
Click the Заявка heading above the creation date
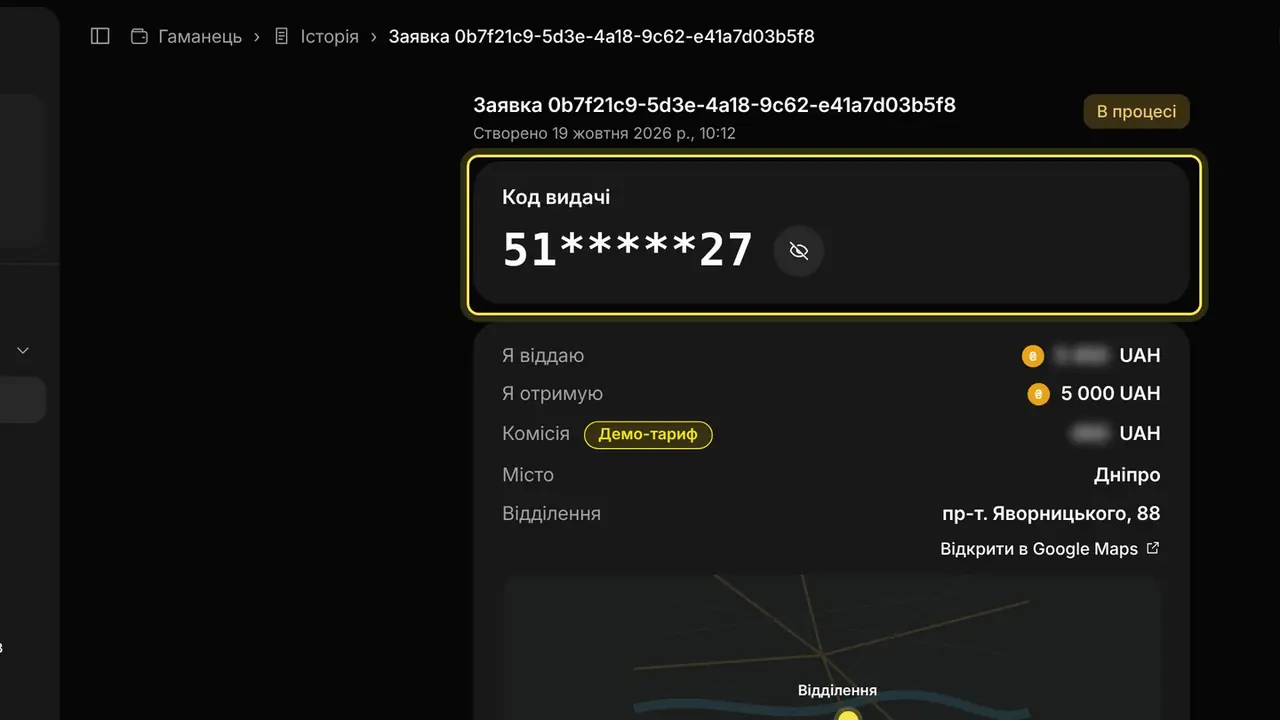(x=715, y=105)
